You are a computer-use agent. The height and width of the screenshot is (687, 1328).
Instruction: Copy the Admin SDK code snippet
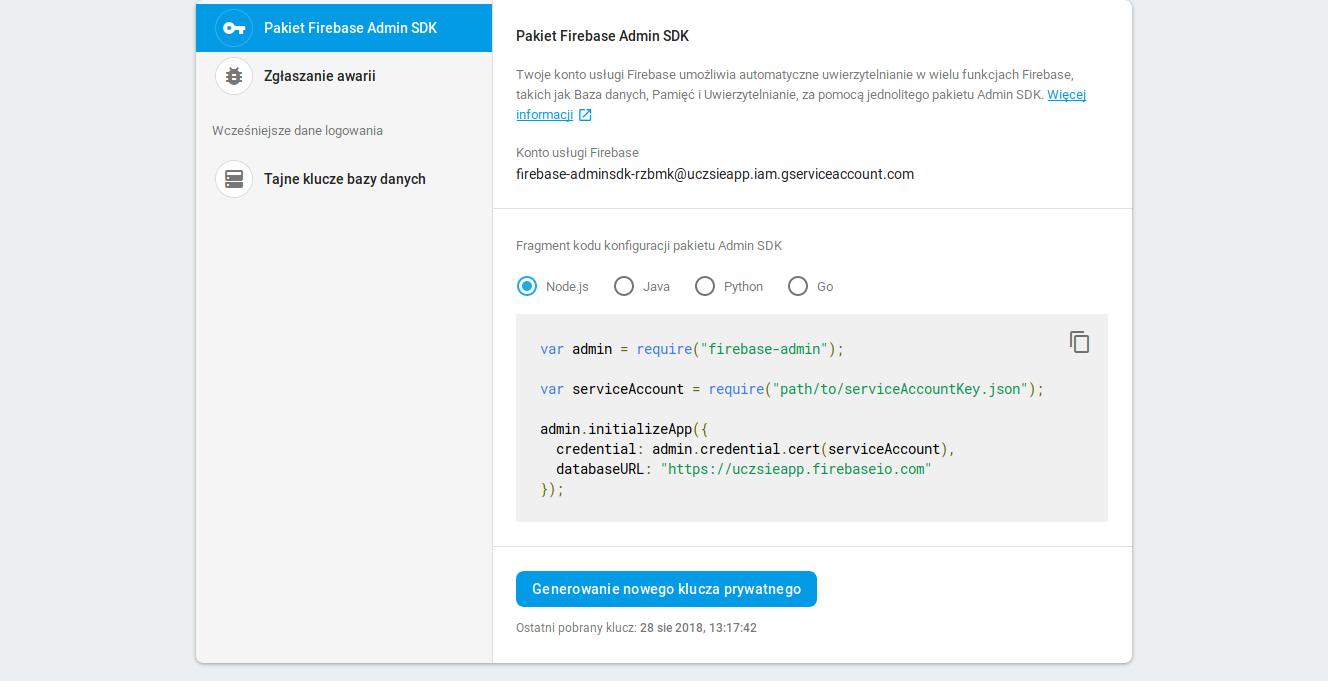coord(1079,342)
